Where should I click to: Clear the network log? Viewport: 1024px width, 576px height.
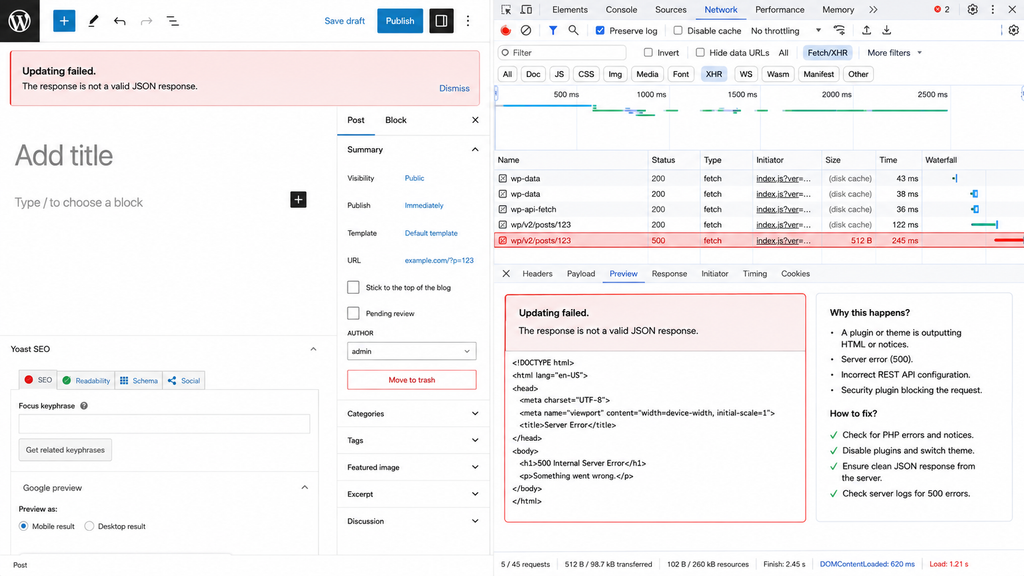point(526,30)
